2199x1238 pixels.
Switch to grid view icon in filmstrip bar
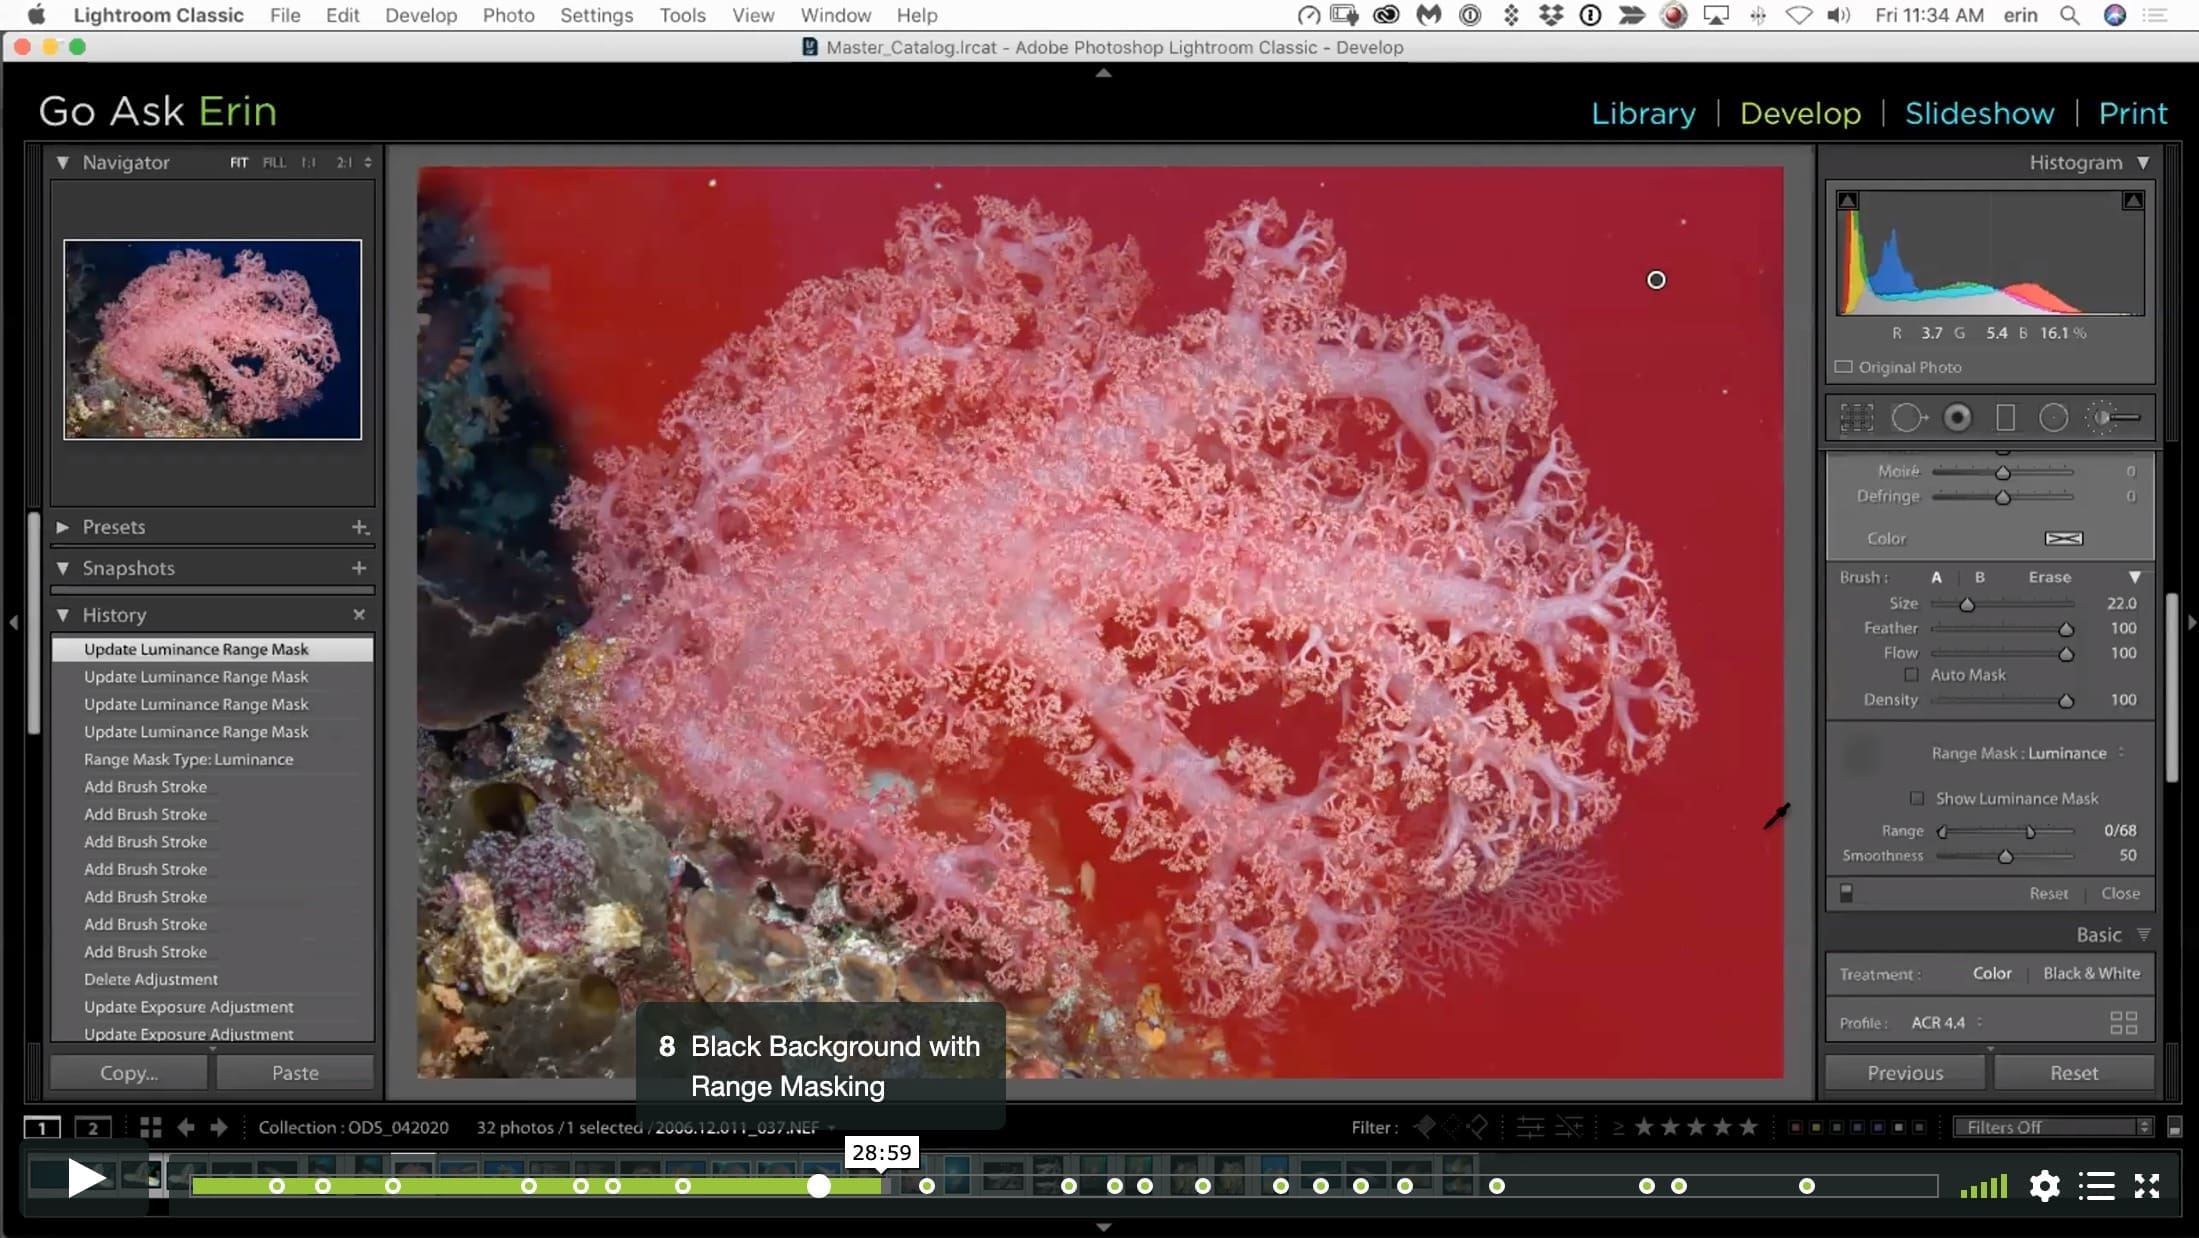coord(151,1127)
